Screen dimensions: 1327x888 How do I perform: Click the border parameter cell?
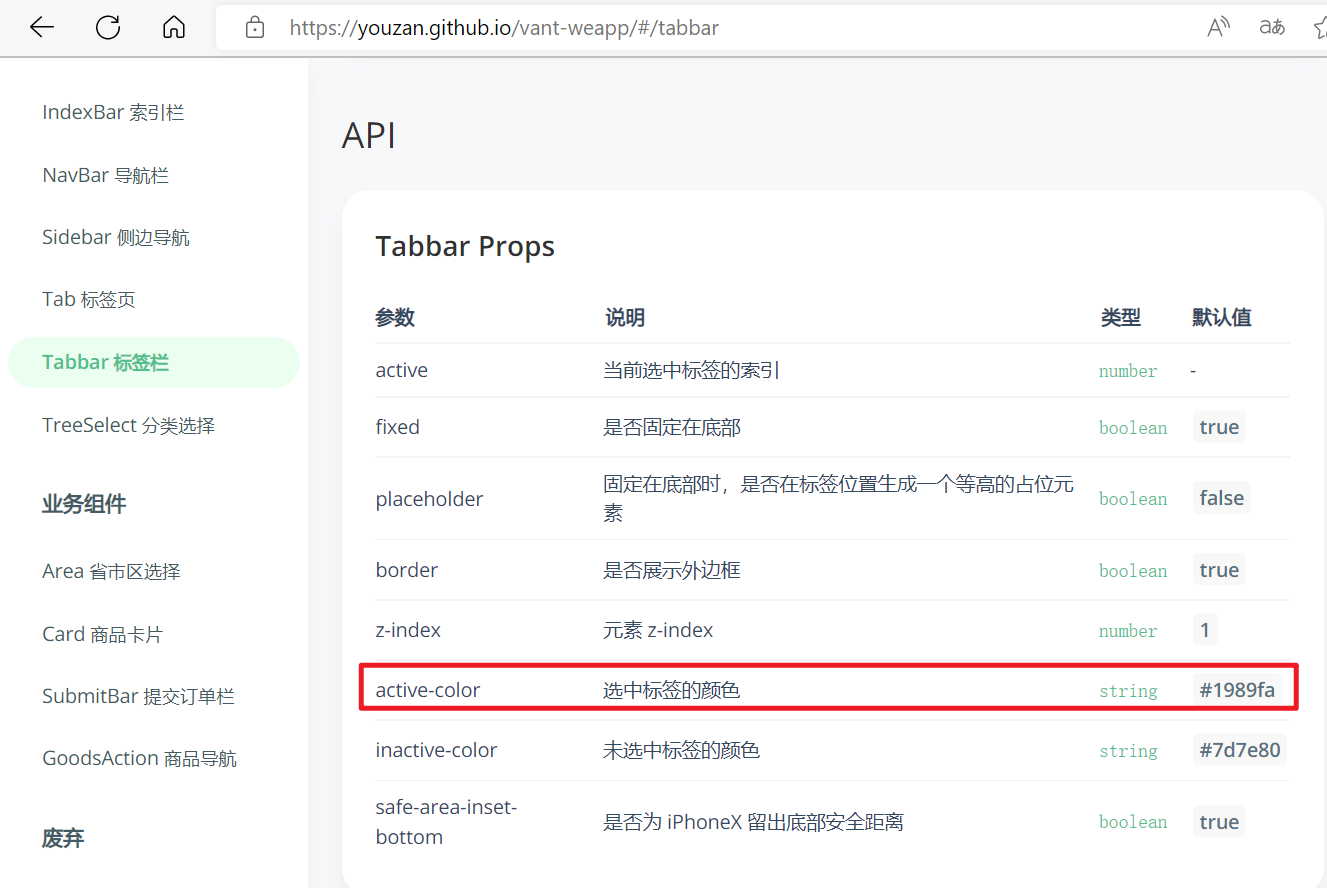(x=407, y=570)
